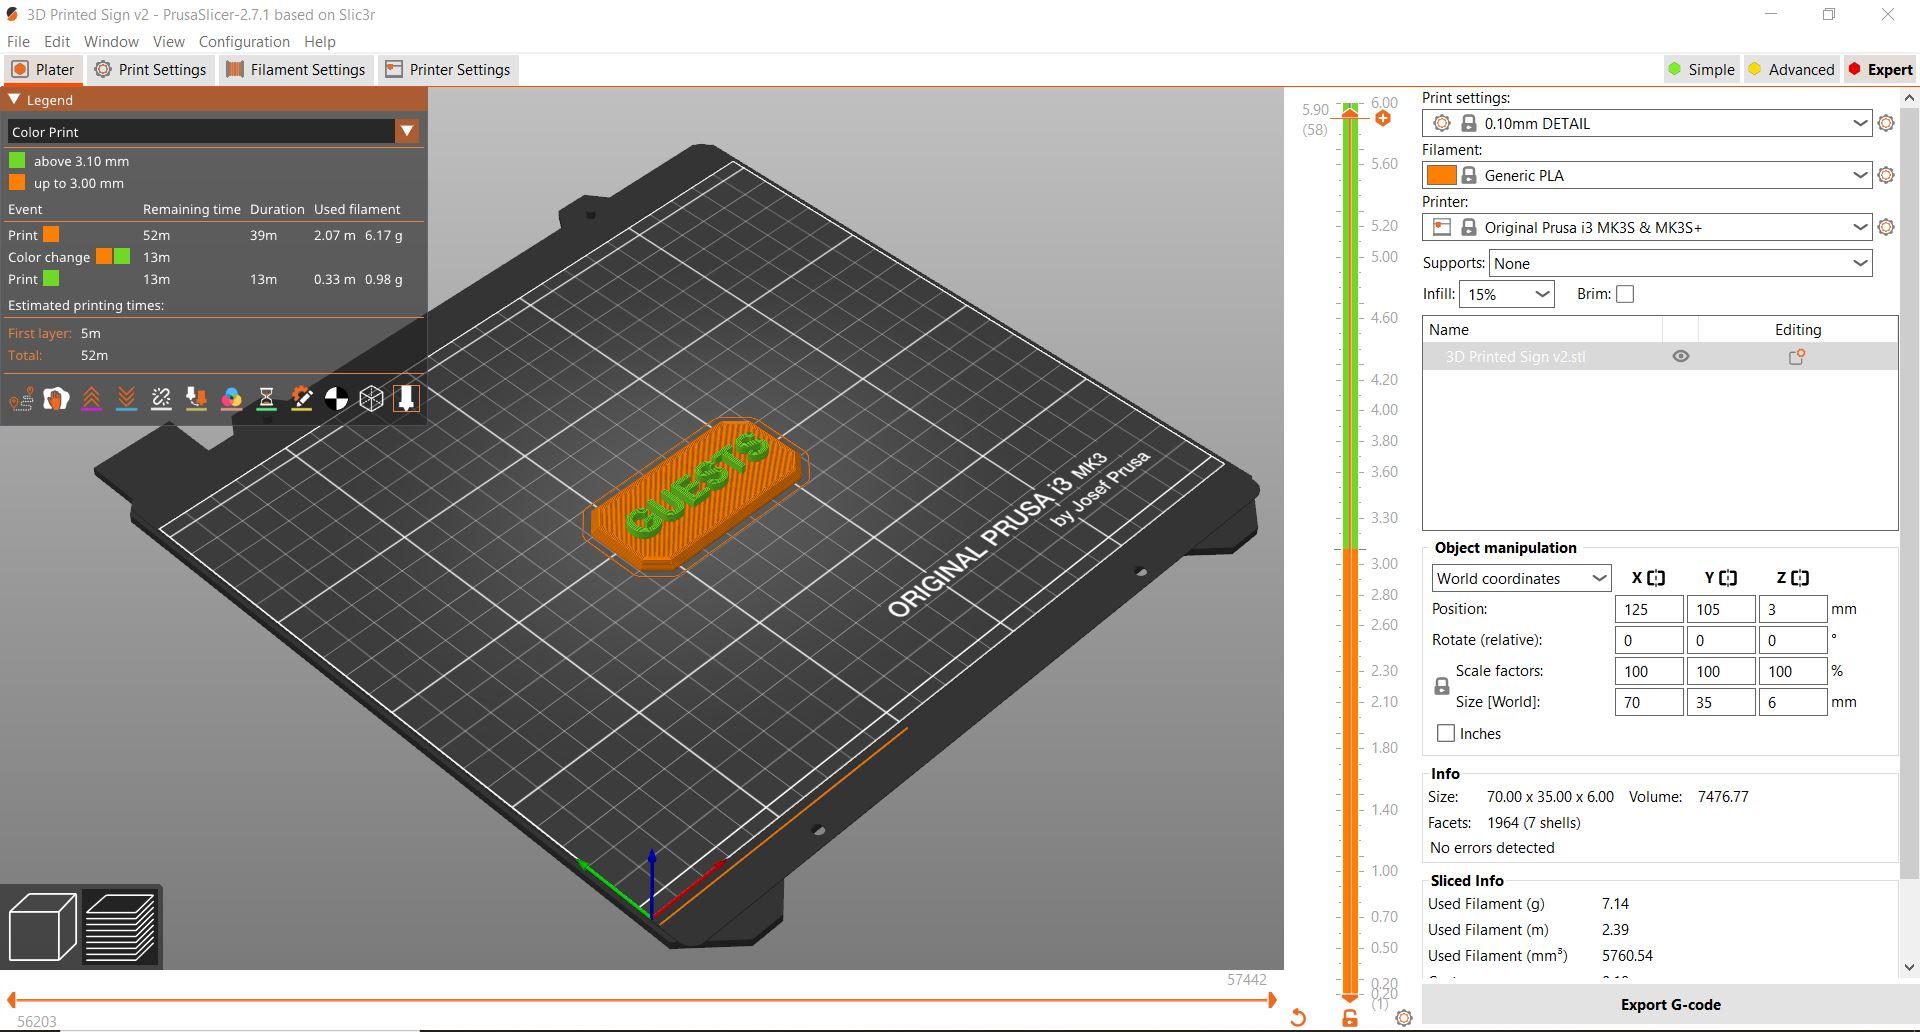The height and width of the screenshot is (1032, 1920).
Task: Click horizontal move slider left thumb
Action: tap(11, 999)
